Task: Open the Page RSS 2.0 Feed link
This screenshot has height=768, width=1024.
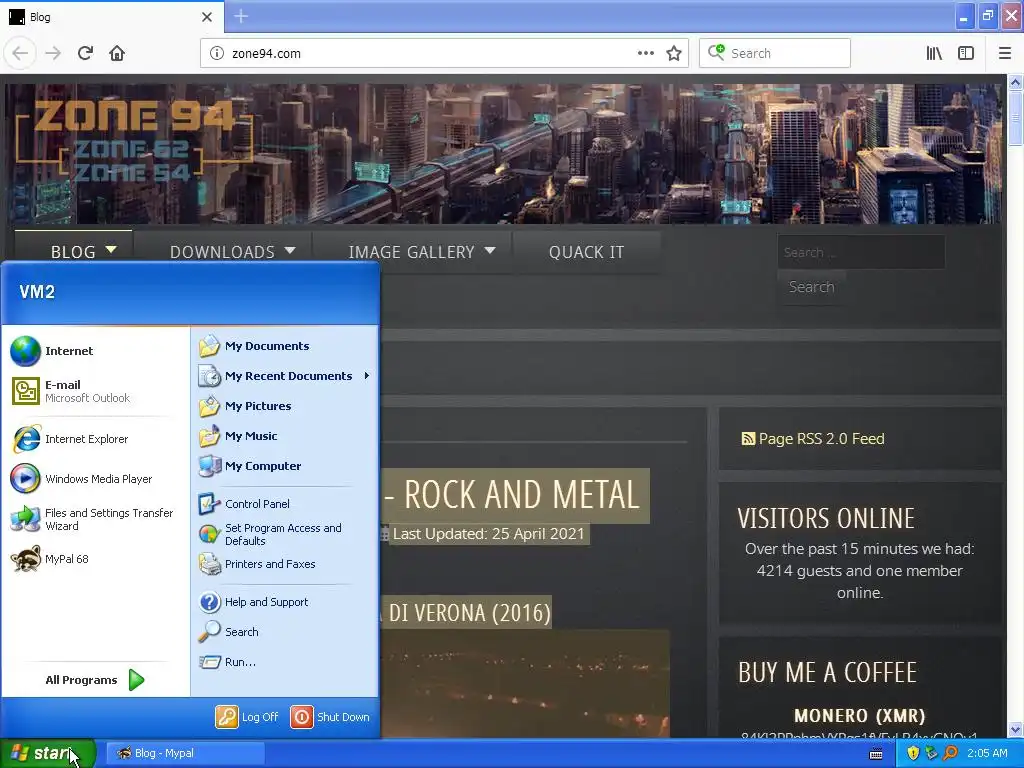Action: 813,439
